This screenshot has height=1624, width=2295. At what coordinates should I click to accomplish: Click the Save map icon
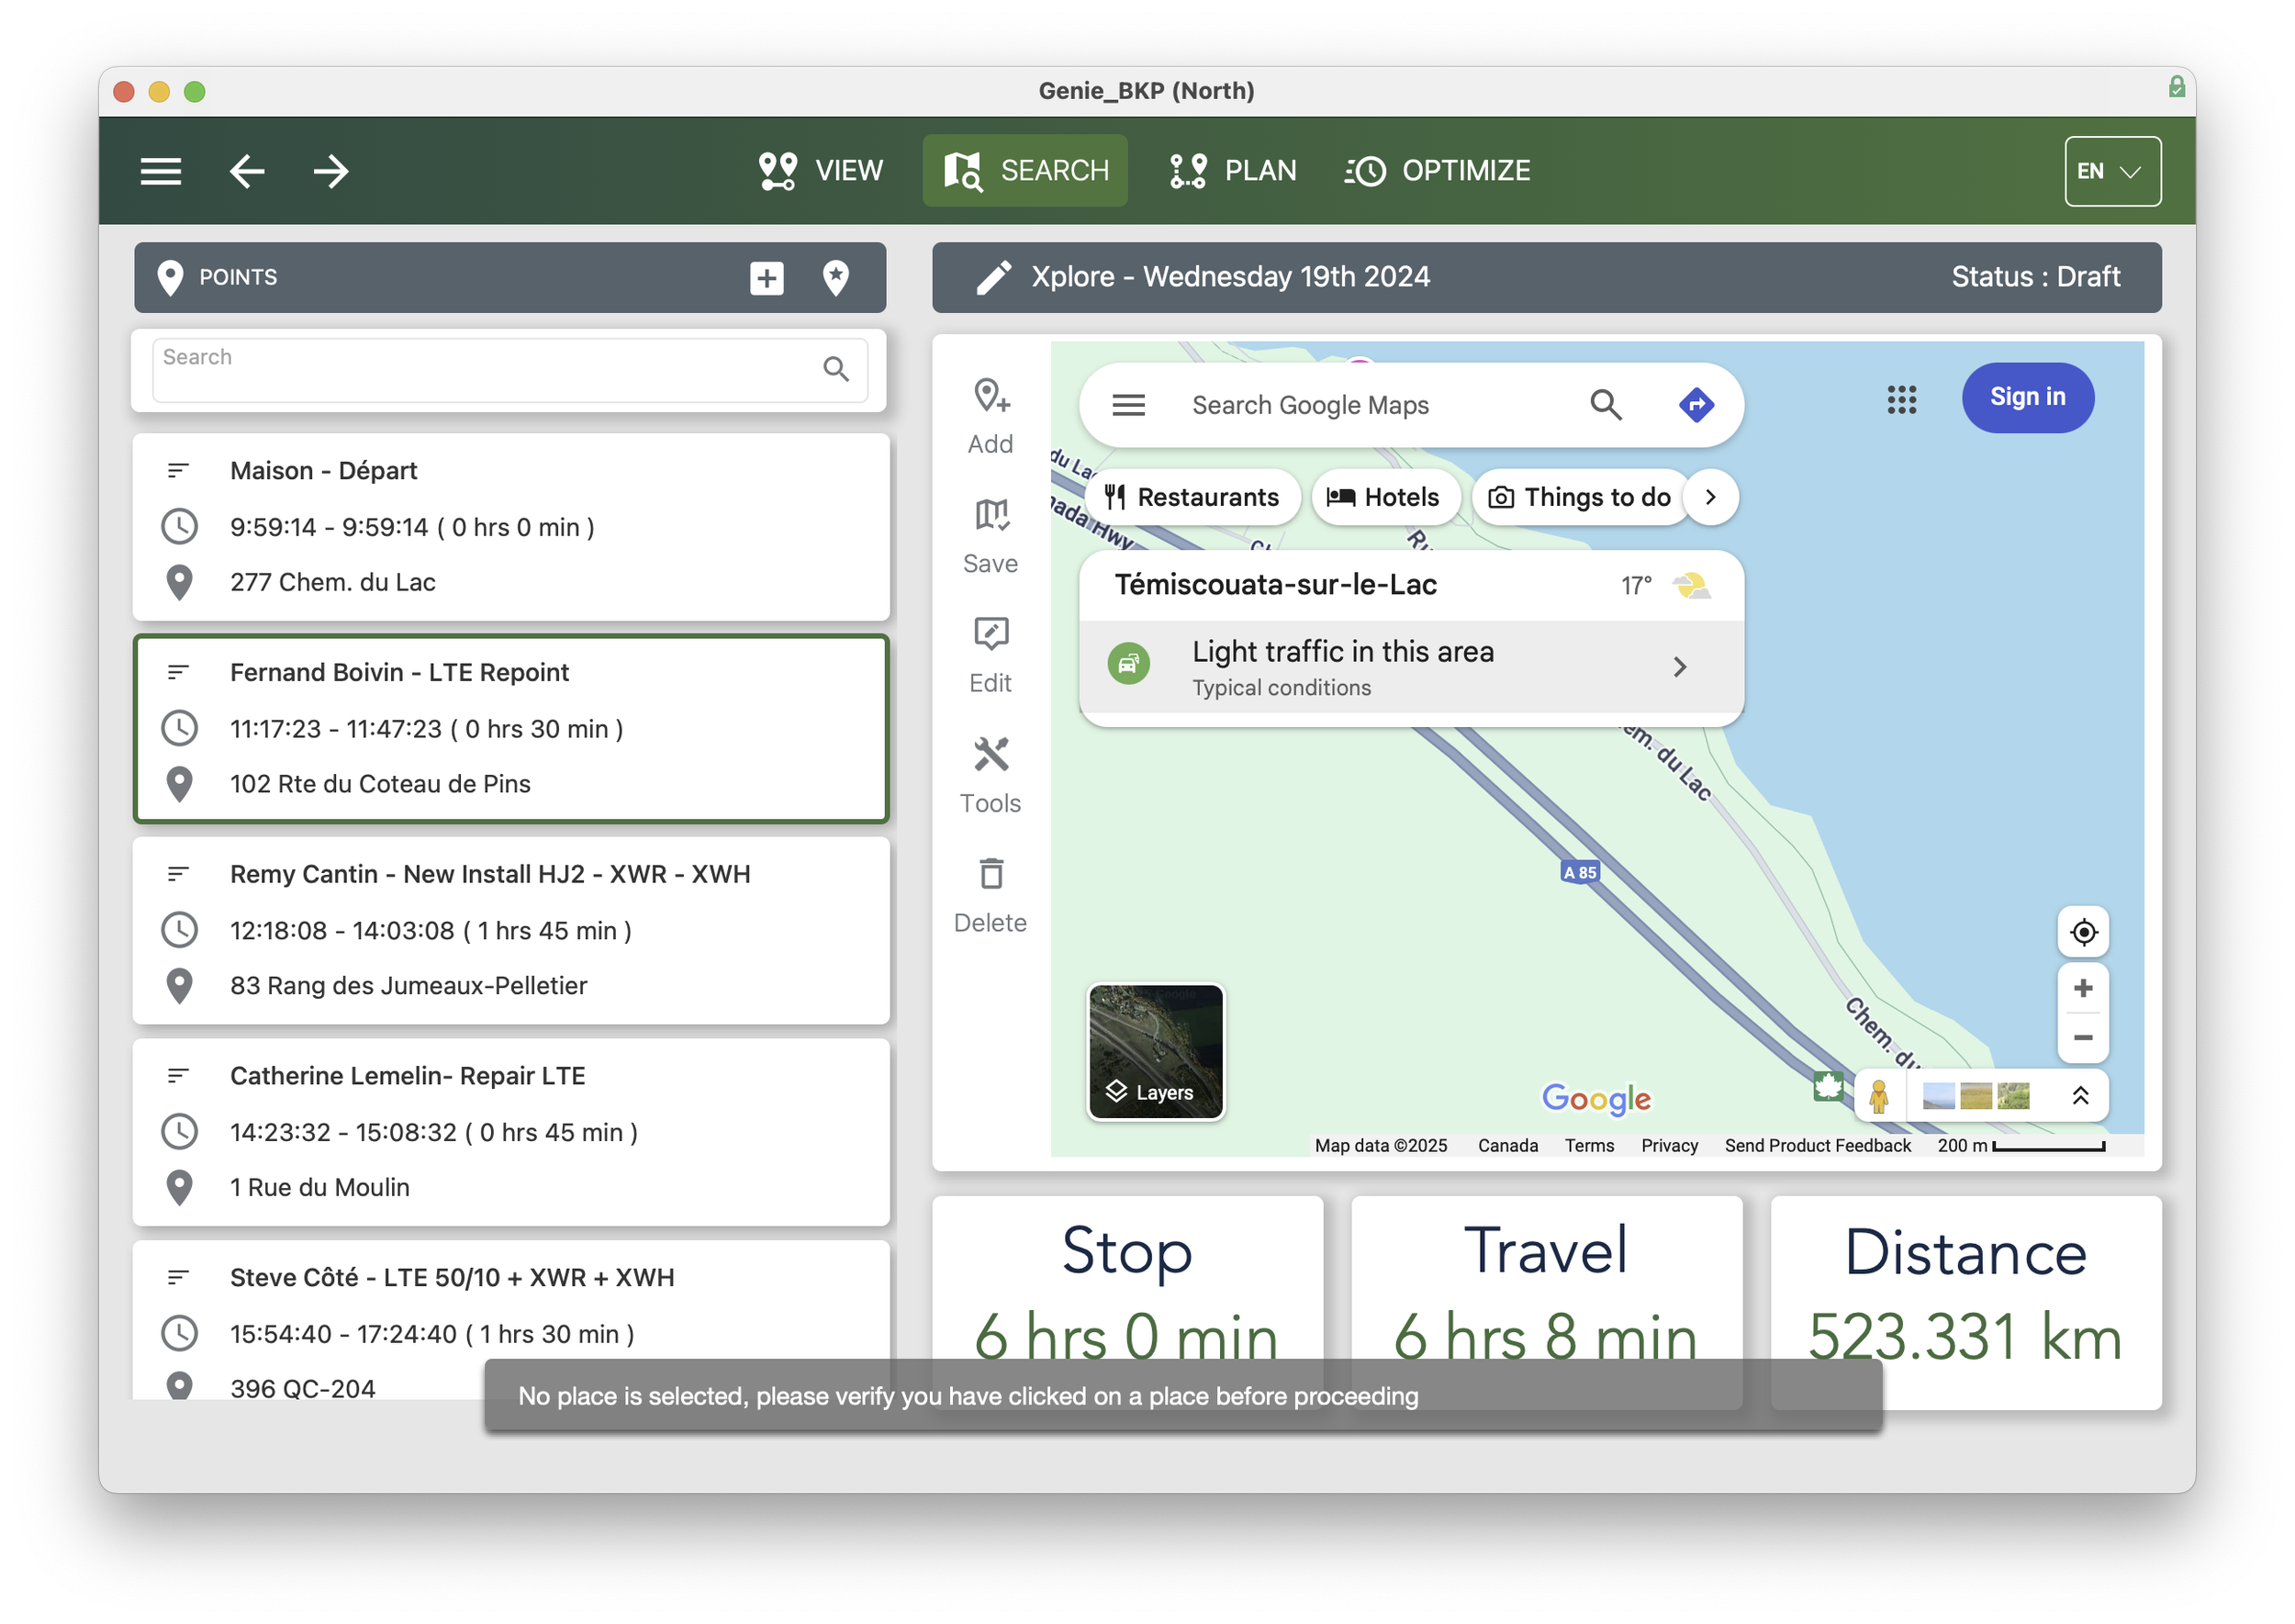[990, 517]
